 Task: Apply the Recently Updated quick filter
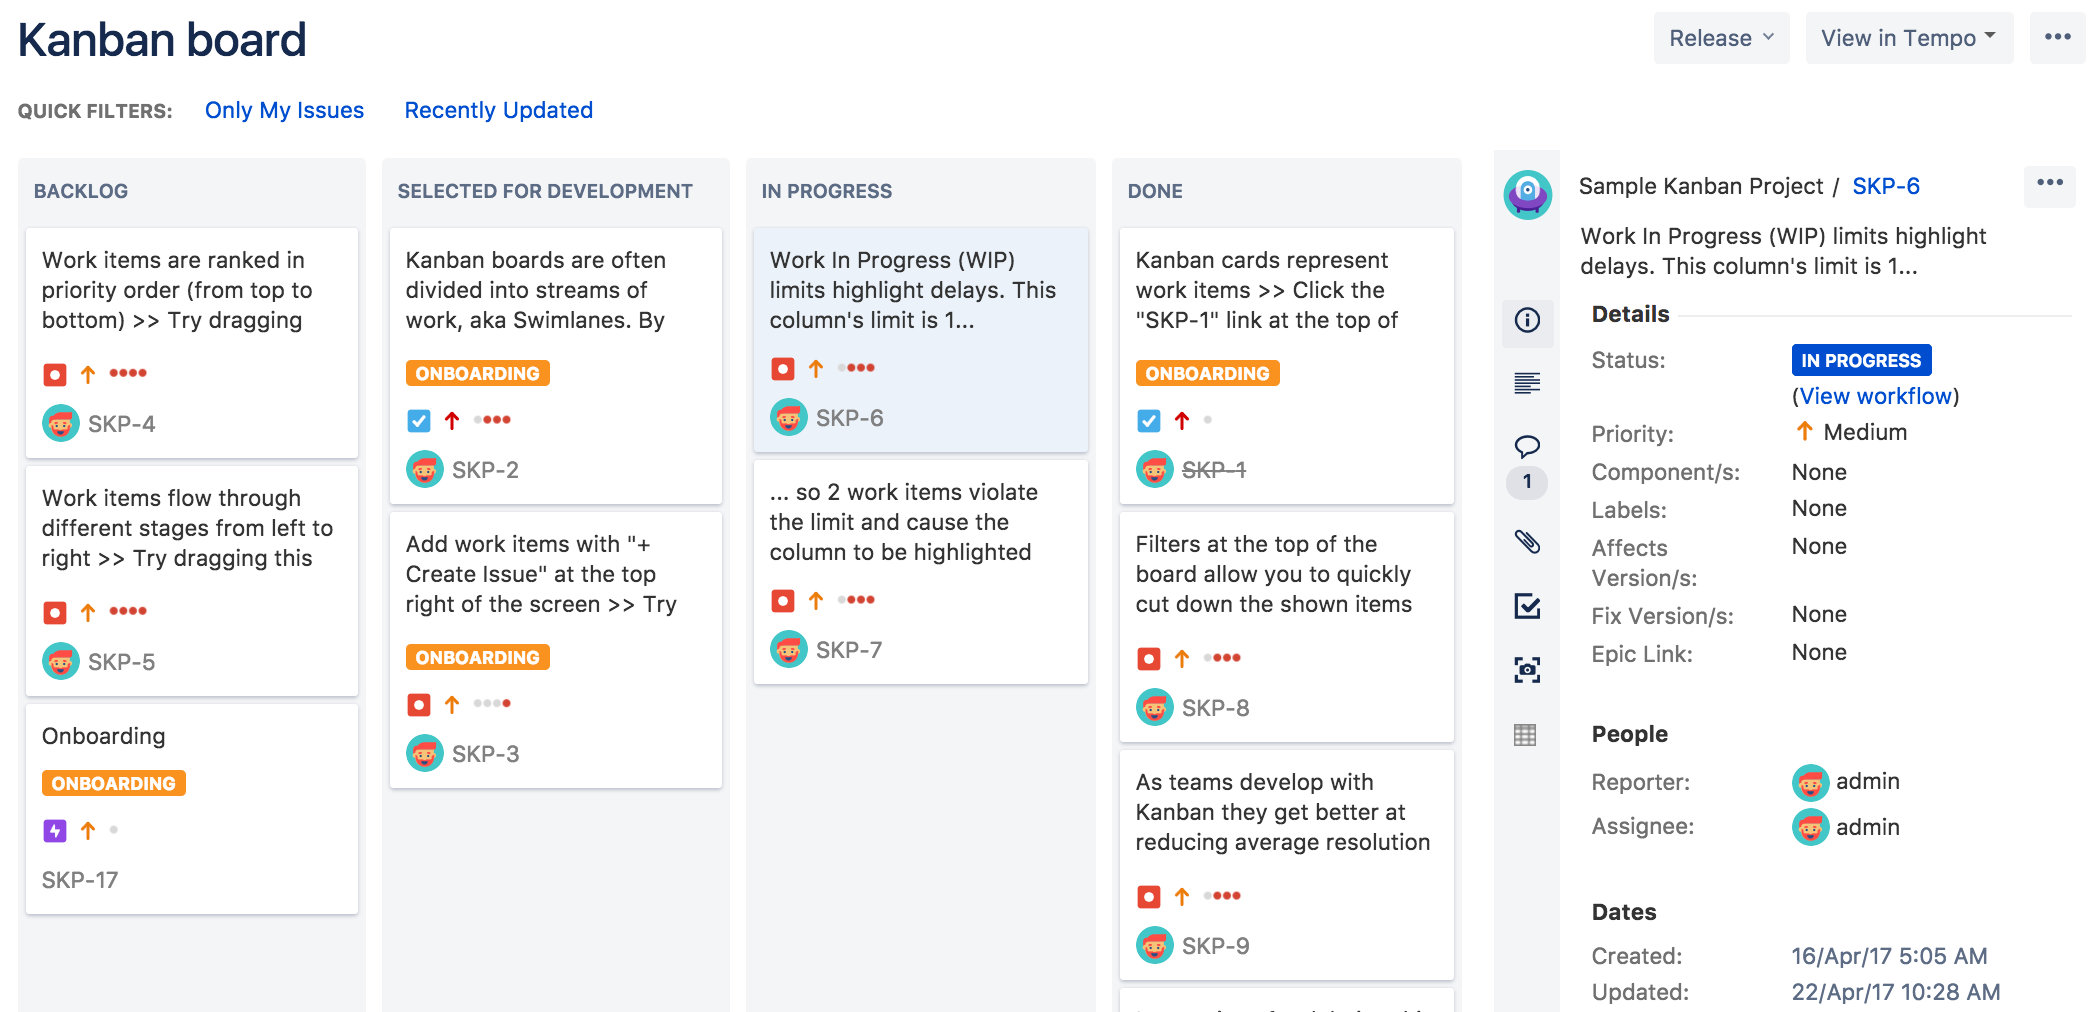497,110
